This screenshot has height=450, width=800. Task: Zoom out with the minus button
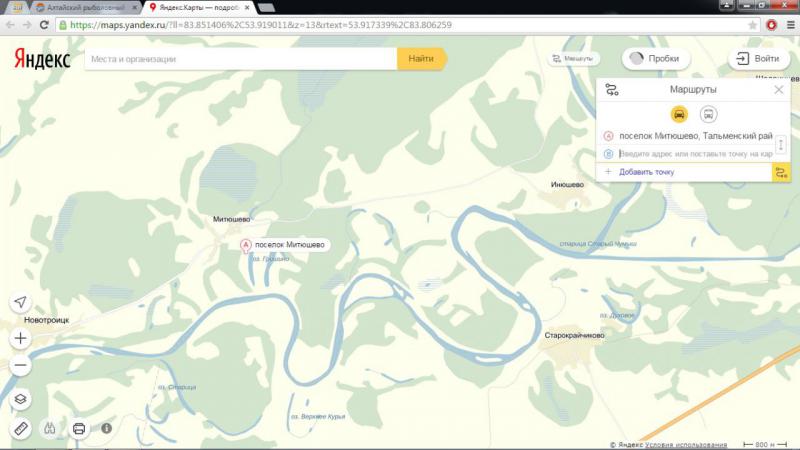21,366
